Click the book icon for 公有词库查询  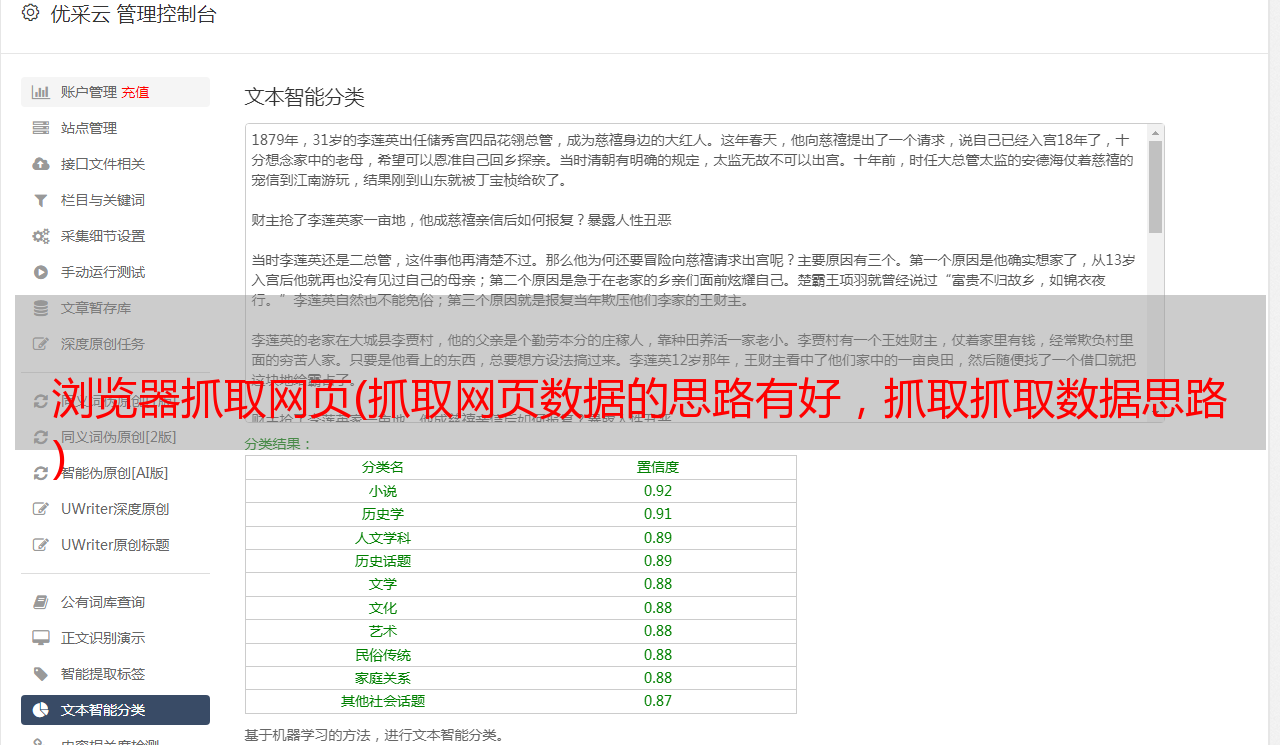point(41,602)
